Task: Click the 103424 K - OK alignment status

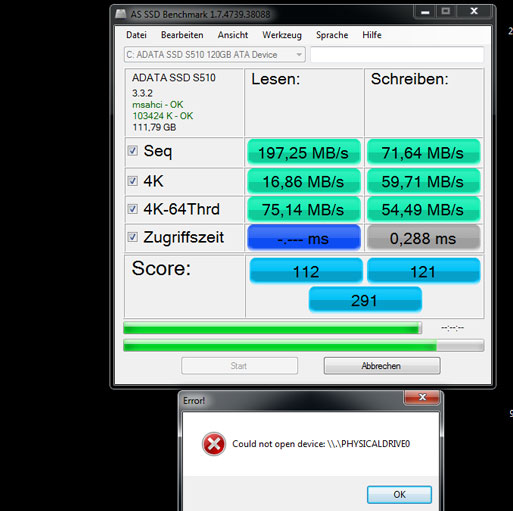Action: pos(163,116)
